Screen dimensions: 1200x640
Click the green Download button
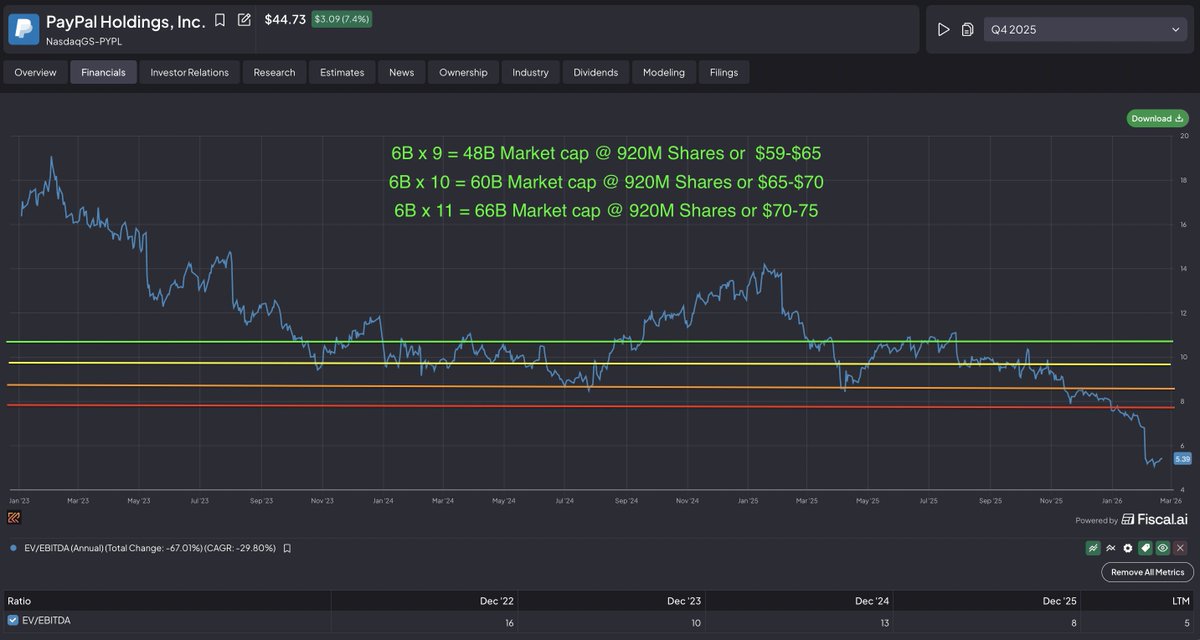tap(1157, 118)
